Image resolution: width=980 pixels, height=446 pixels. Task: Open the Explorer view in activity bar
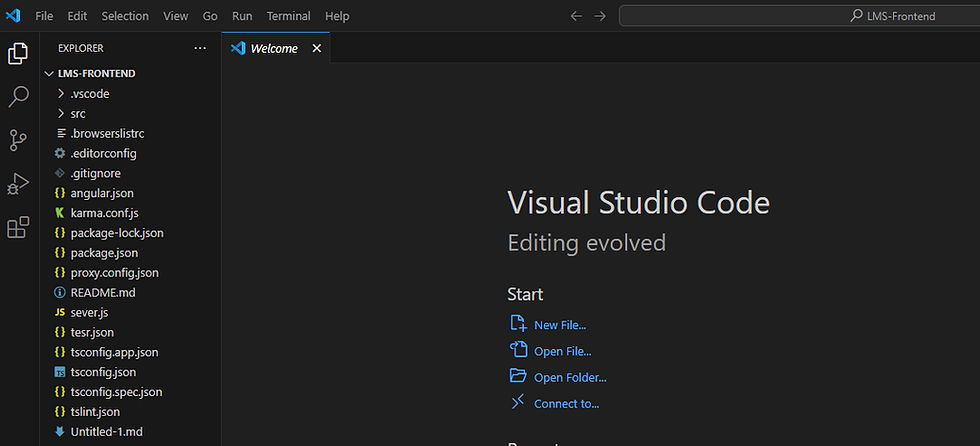point(18,54)
